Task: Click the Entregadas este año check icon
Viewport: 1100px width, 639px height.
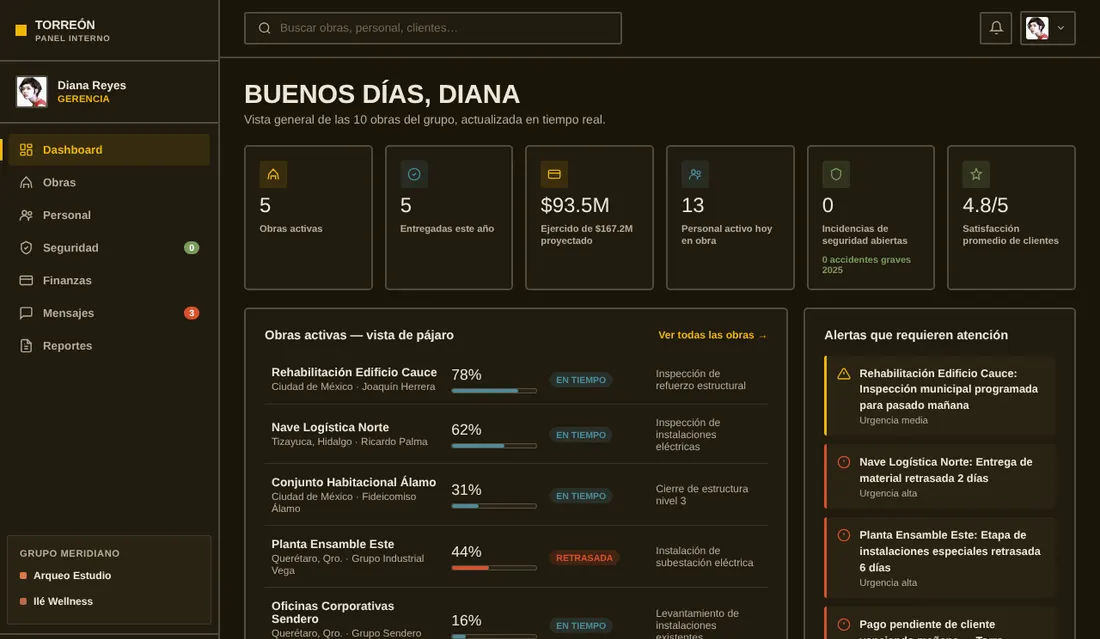Action: [414, 174]
